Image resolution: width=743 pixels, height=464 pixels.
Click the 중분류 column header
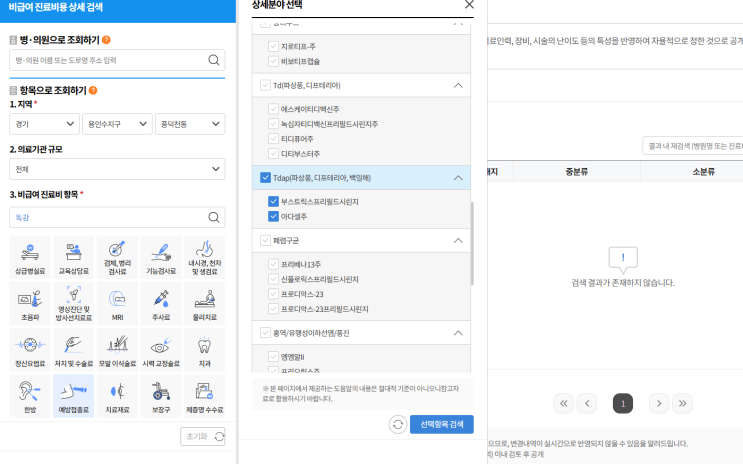(x=577, y=172)
